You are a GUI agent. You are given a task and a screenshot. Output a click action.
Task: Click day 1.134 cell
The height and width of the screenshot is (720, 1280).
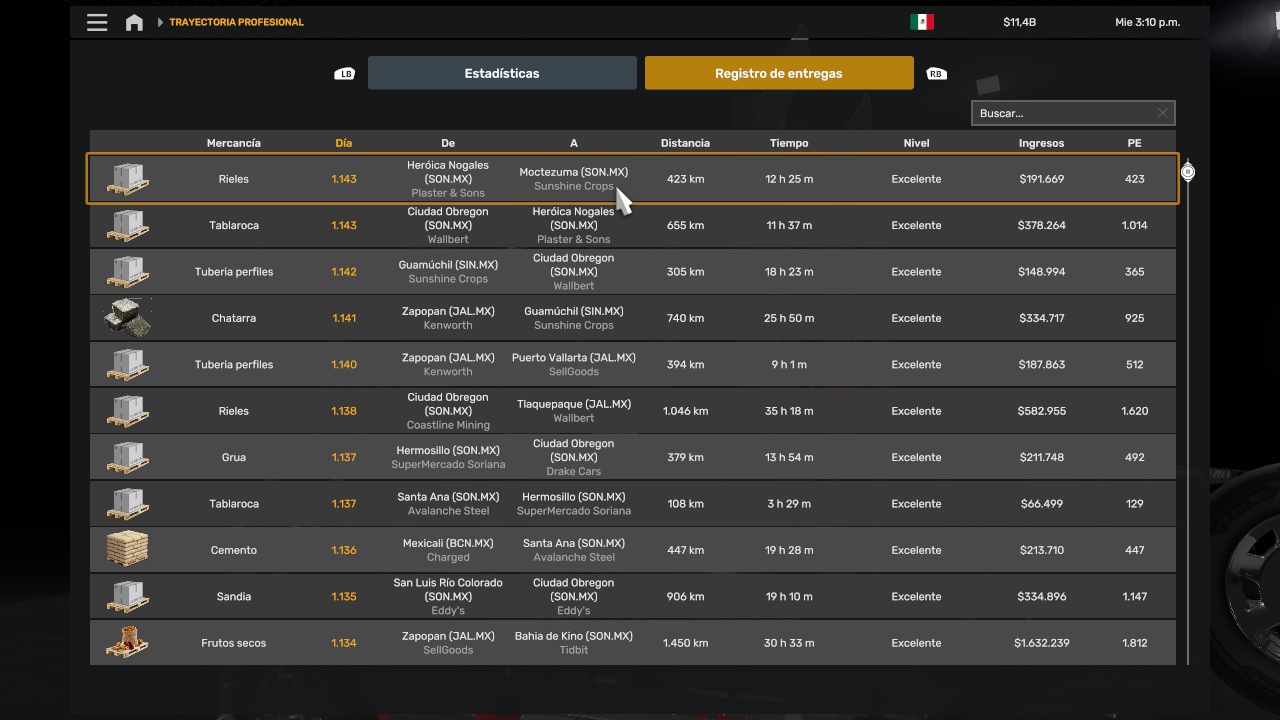point(344,643)
